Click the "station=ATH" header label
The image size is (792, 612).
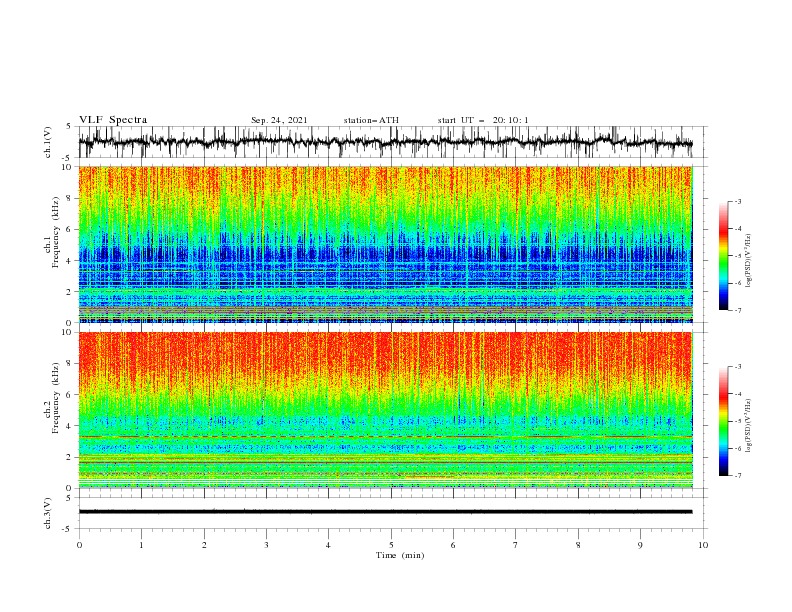(371, 120)
